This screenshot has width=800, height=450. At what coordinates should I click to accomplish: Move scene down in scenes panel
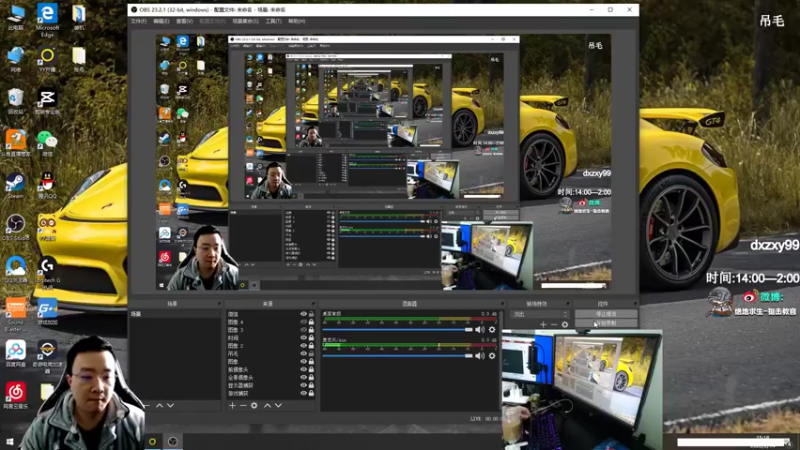pos(170,406)
